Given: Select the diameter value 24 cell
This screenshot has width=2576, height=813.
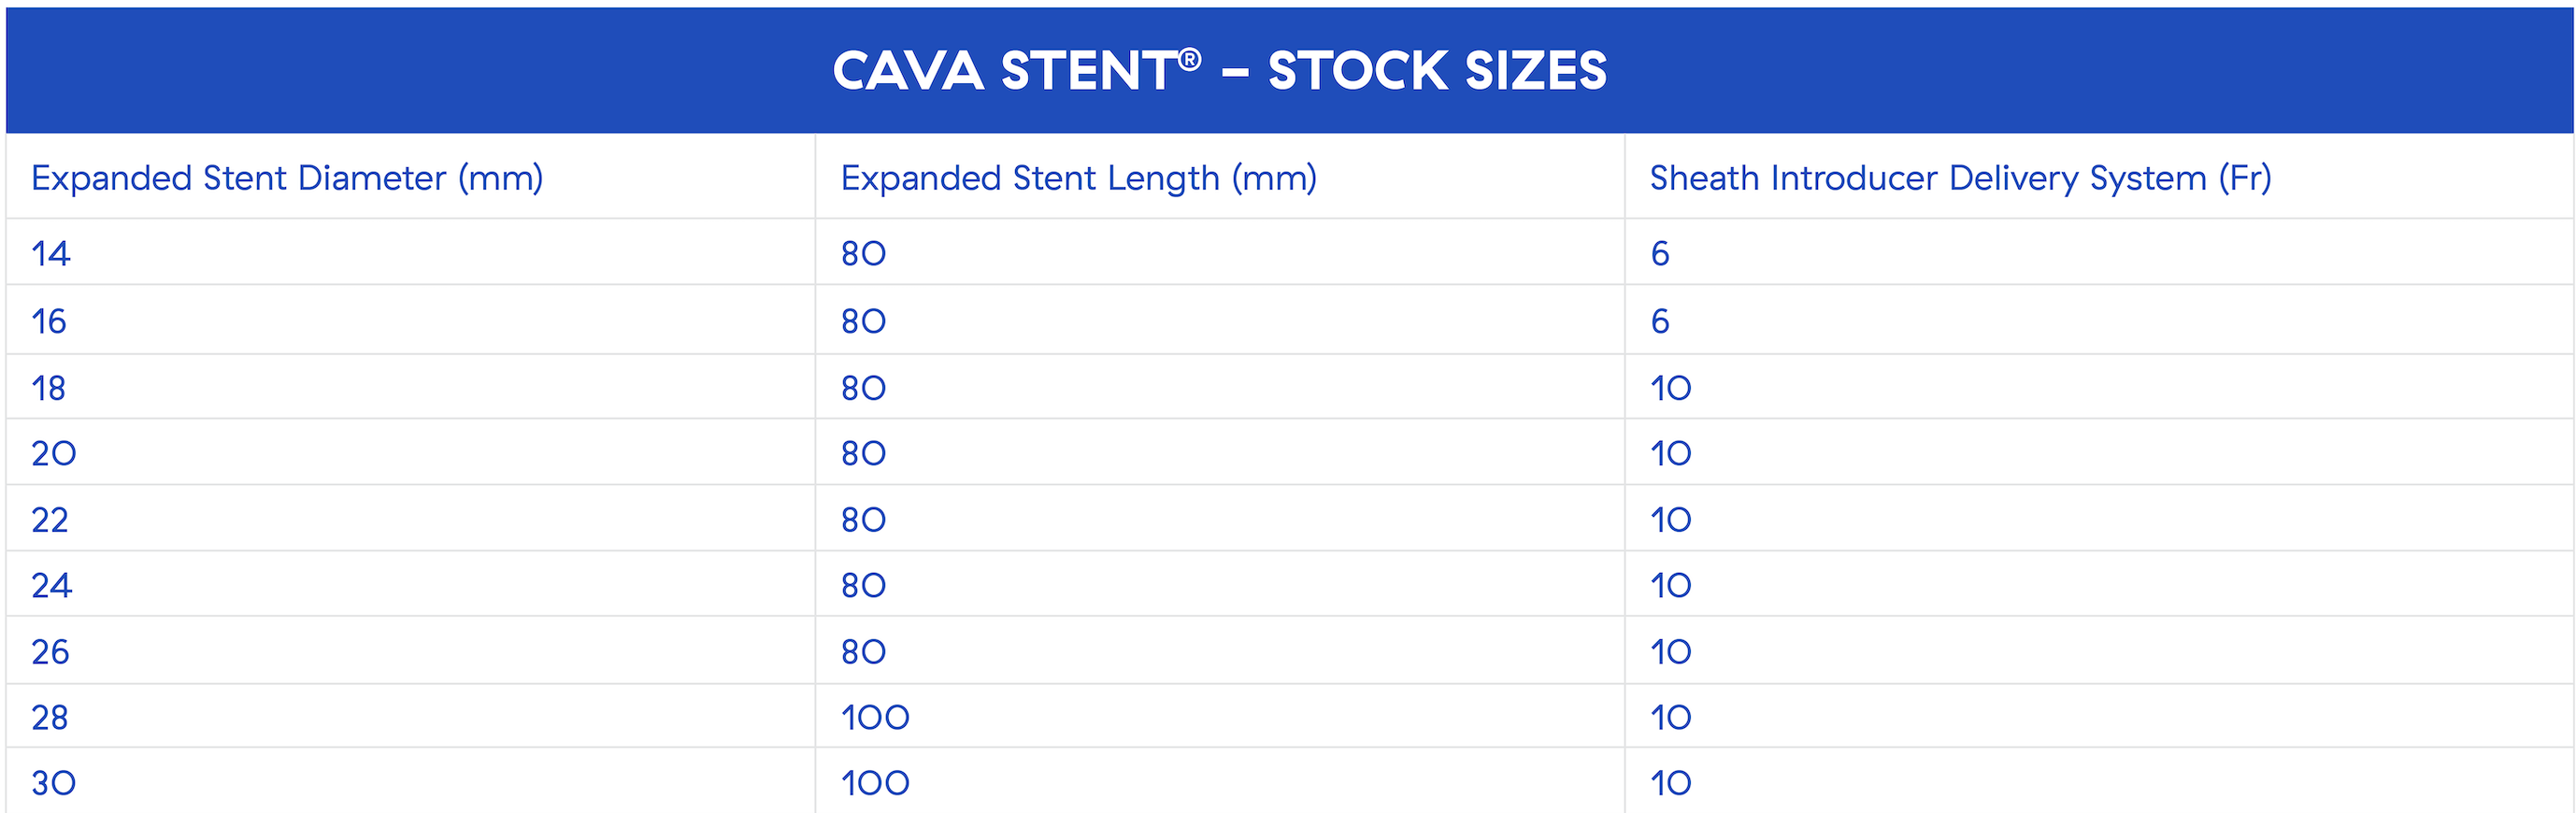Looking at the screenshot, I should tap(52, 585).
